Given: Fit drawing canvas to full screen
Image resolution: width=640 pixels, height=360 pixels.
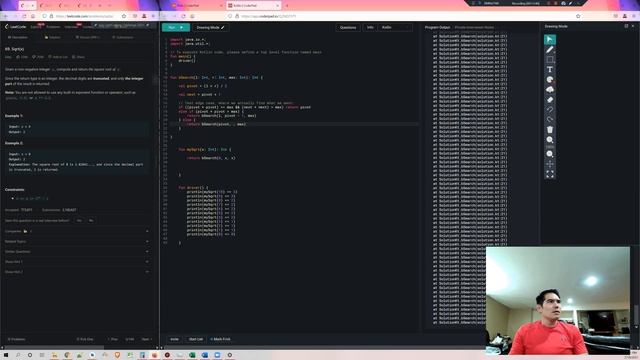Looking at the screenshot, I should click(x=550, y=174).
